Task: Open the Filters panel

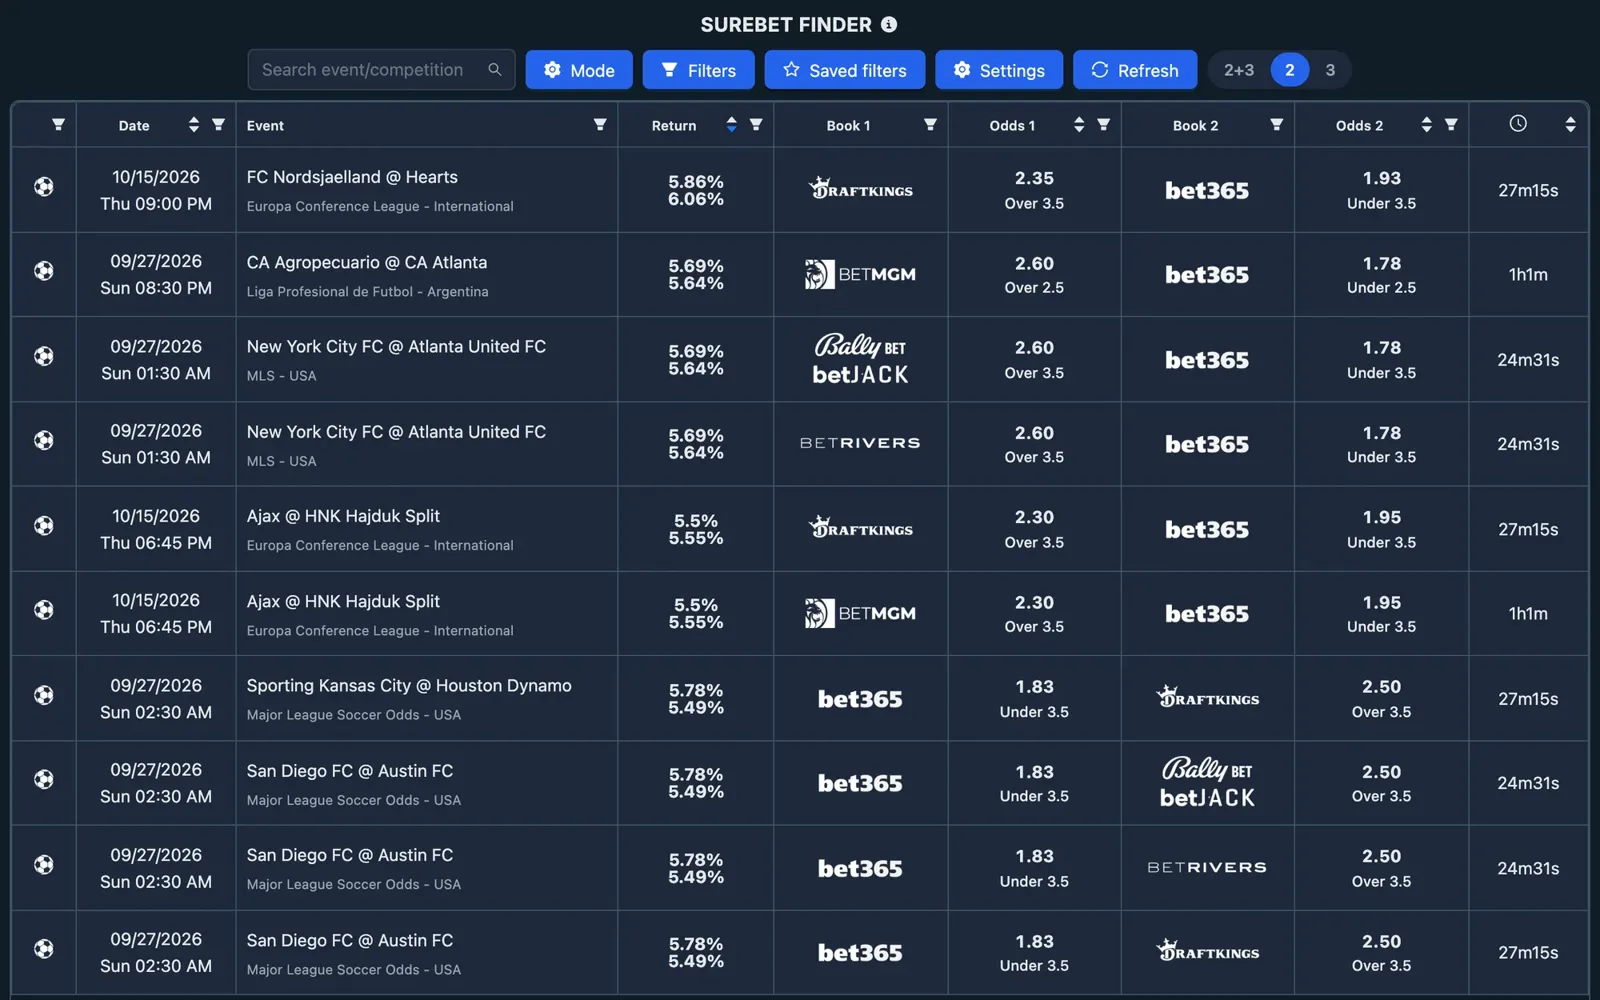Action: (699, 70)
